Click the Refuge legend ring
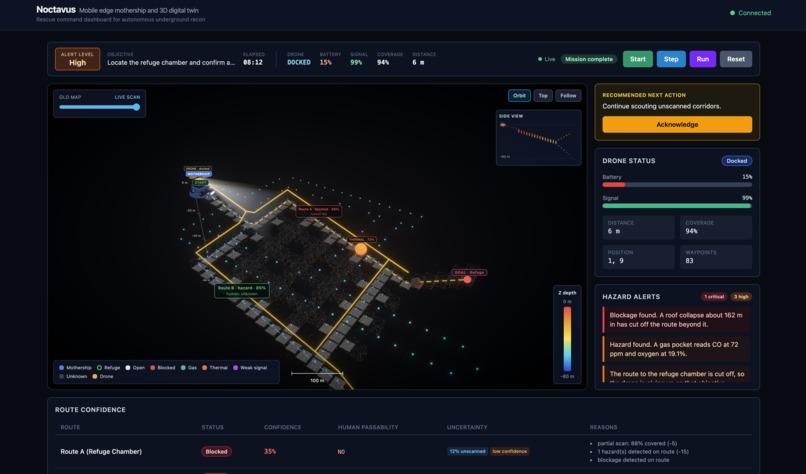 [100, 368]
